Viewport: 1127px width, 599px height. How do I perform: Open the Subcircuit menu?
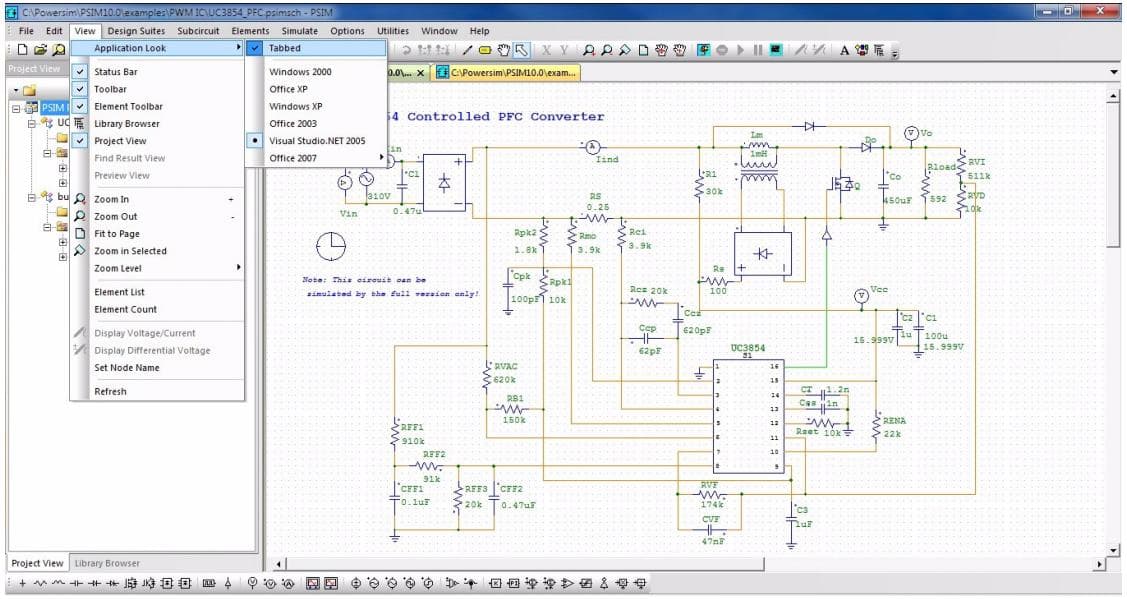pyautogui.click(x=198, y=31)
